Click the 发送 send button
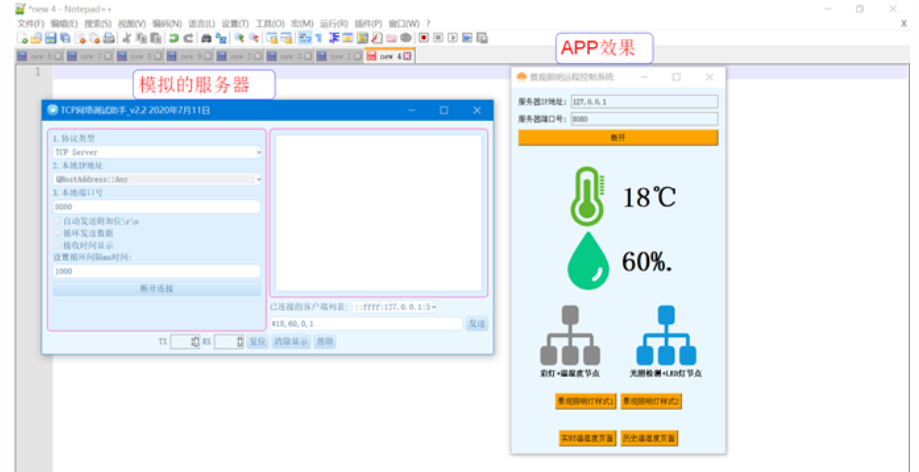919x472 pixels. [x=477, y=324]
